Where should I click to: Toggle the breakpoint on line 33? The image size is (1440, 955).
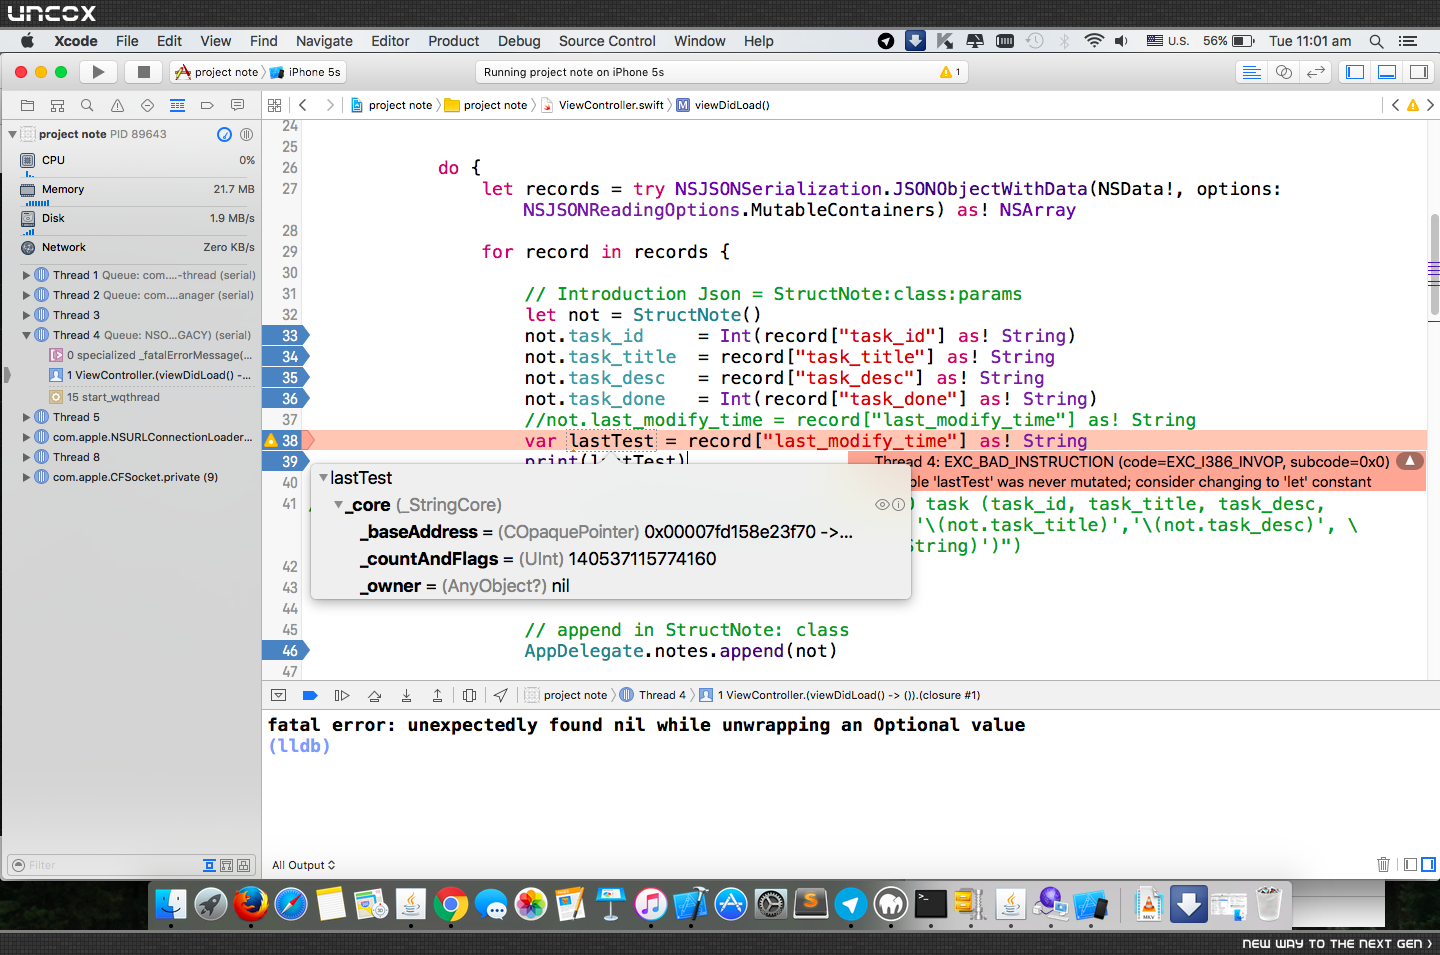pos(286,336)
